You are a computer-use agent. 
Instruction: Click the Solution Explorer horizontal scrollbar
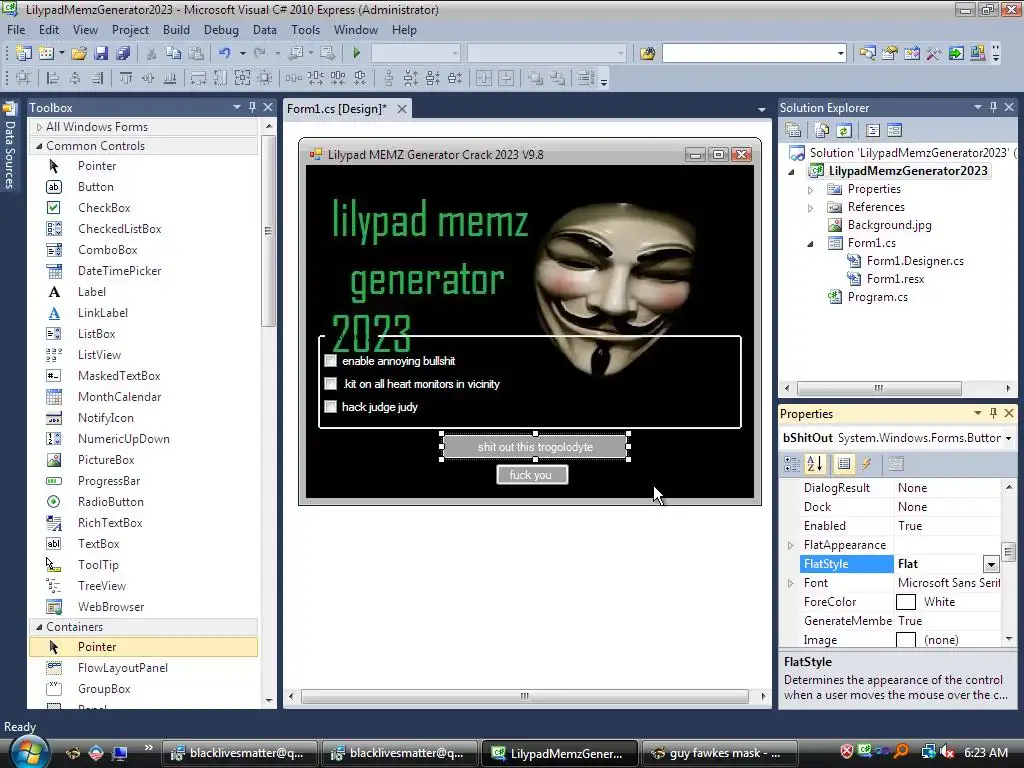879,388
